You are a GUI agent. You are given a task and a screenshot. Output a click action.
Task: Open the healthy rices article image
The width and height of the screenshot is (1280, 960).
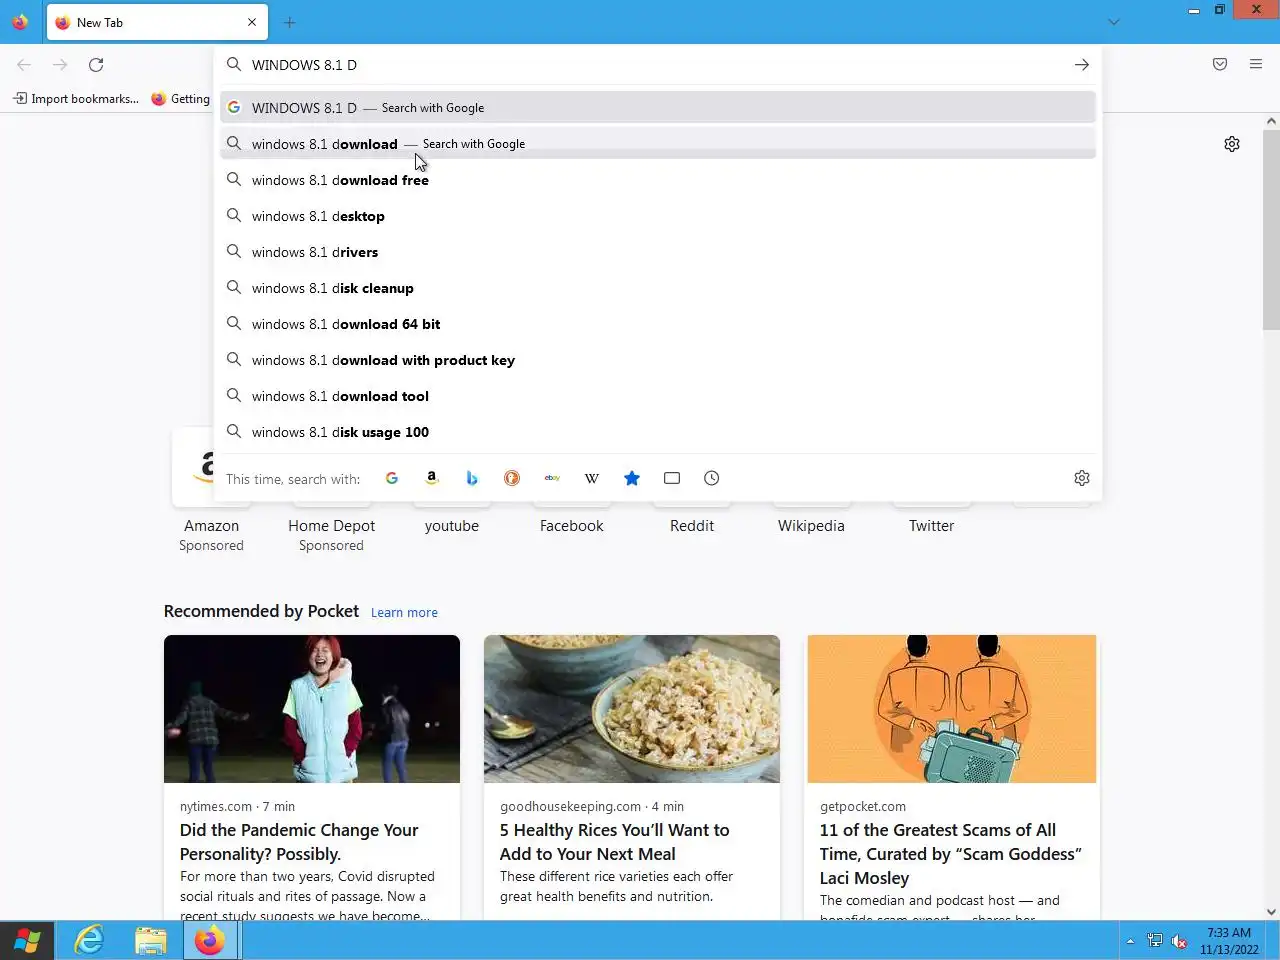(632, 709)
